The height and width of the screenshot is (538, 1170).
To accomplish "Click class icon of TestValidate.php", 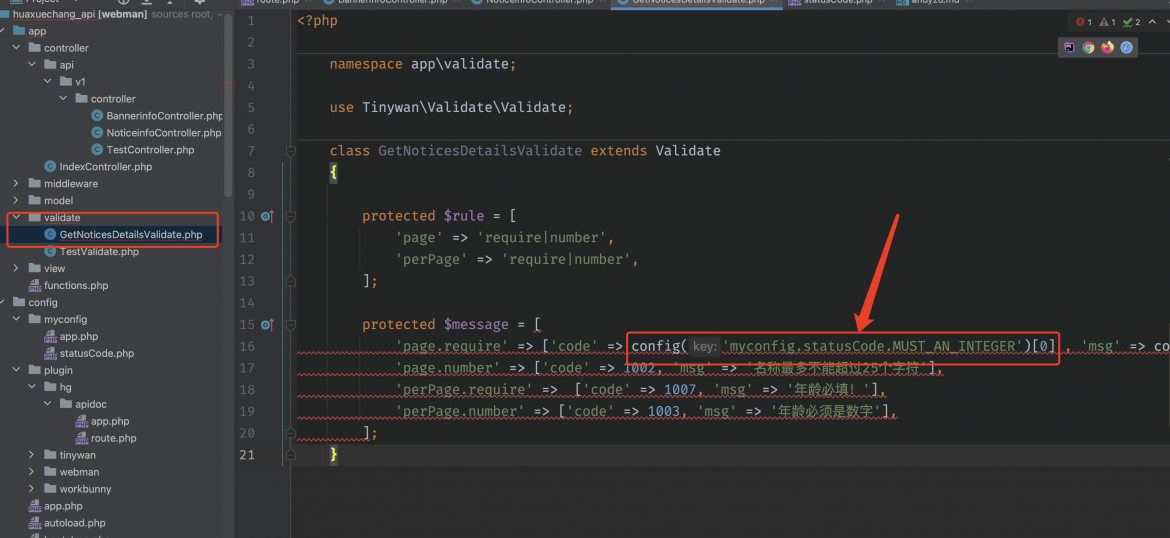I will (x=50, y=251).
